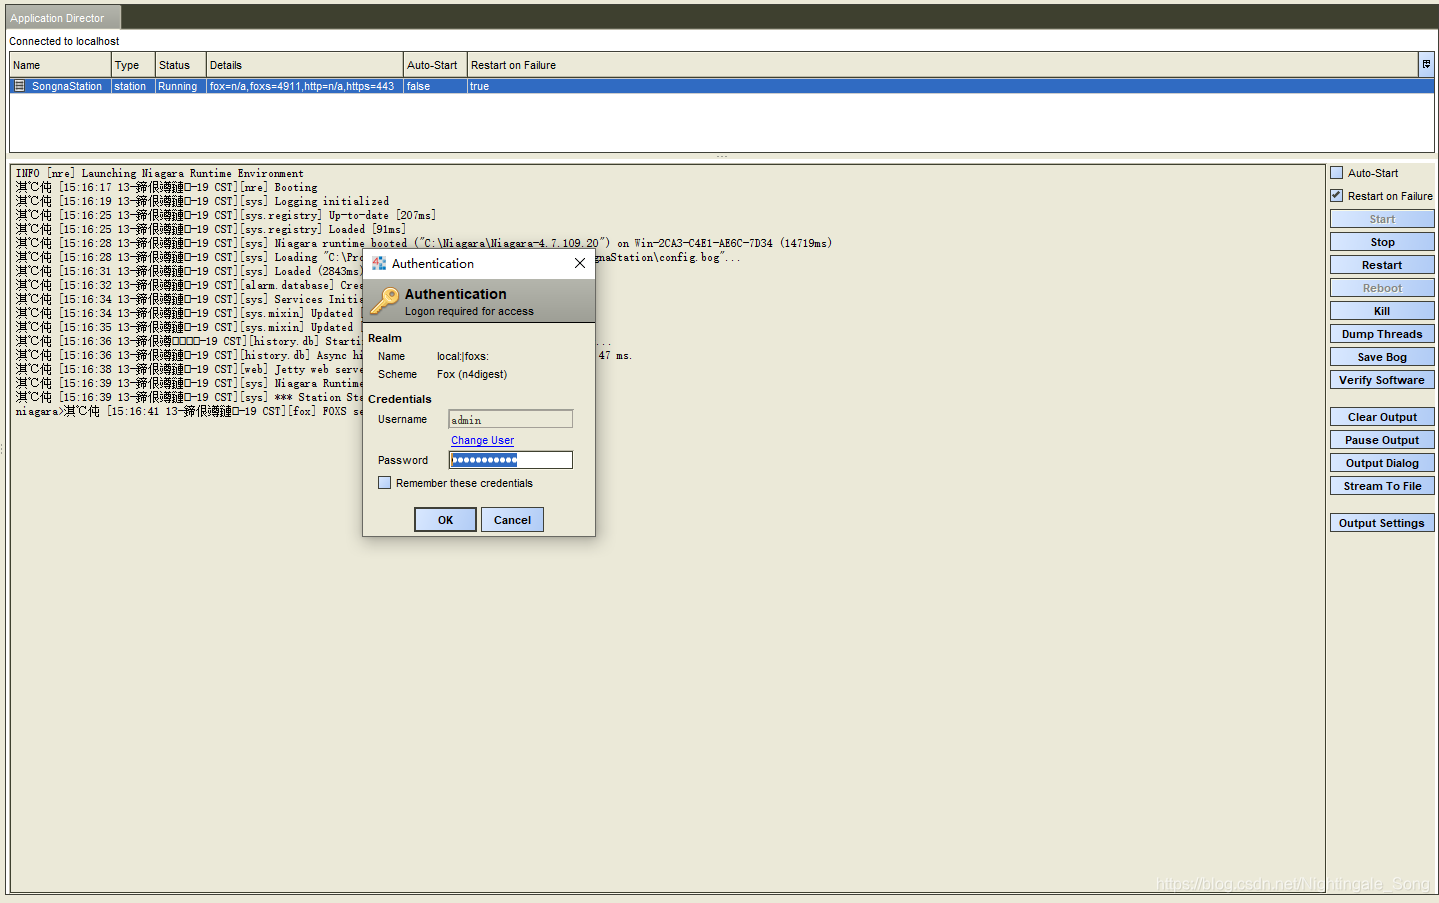Sort by Restart on Failure column header
Image resolution: width=1439 pixels, height=903 pixels.
tap(942, 65)
